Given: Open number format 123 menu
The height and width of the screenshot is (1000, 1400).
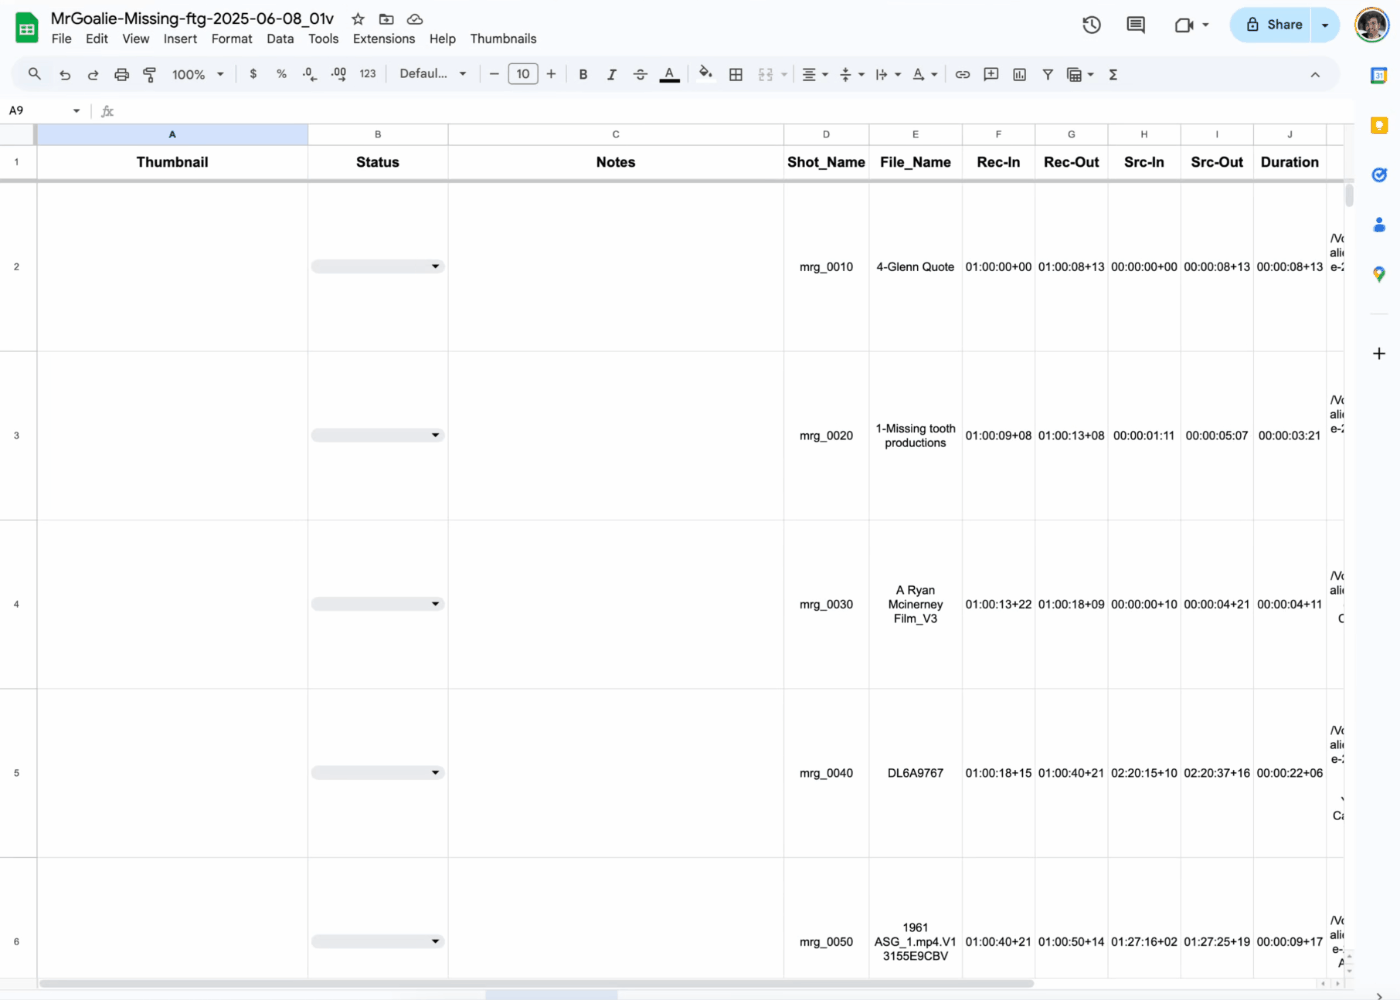Looking at the screenshot, I should pyautogui.click(x=368, y=74).
